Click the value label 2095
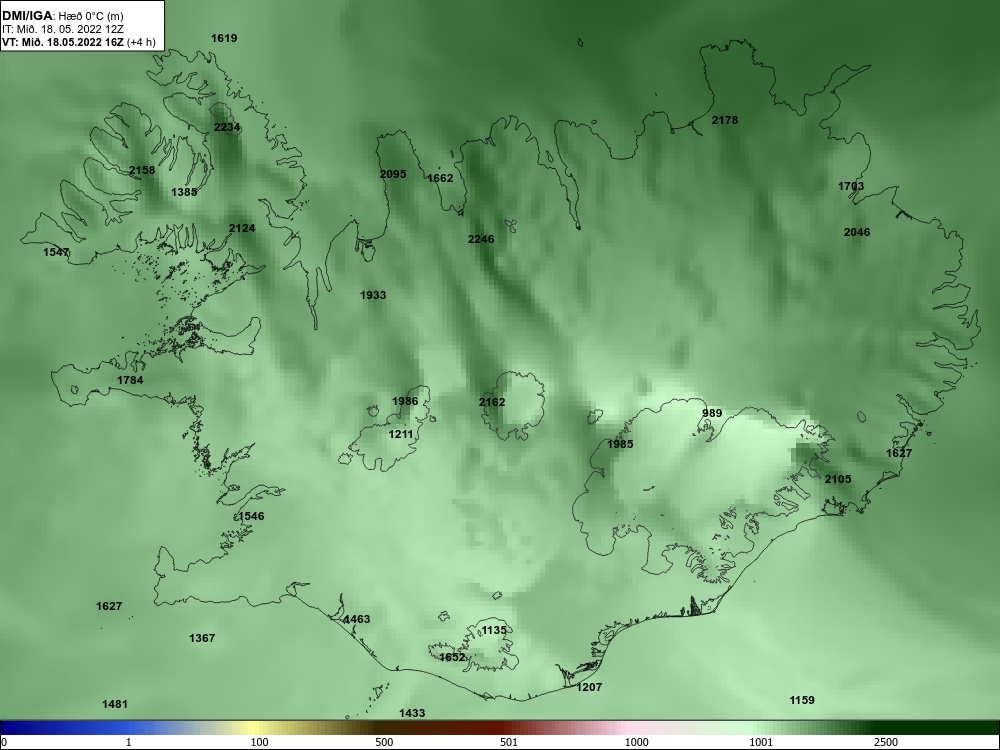The width and height of the screenshot is (1000, 750). point(393,174)
